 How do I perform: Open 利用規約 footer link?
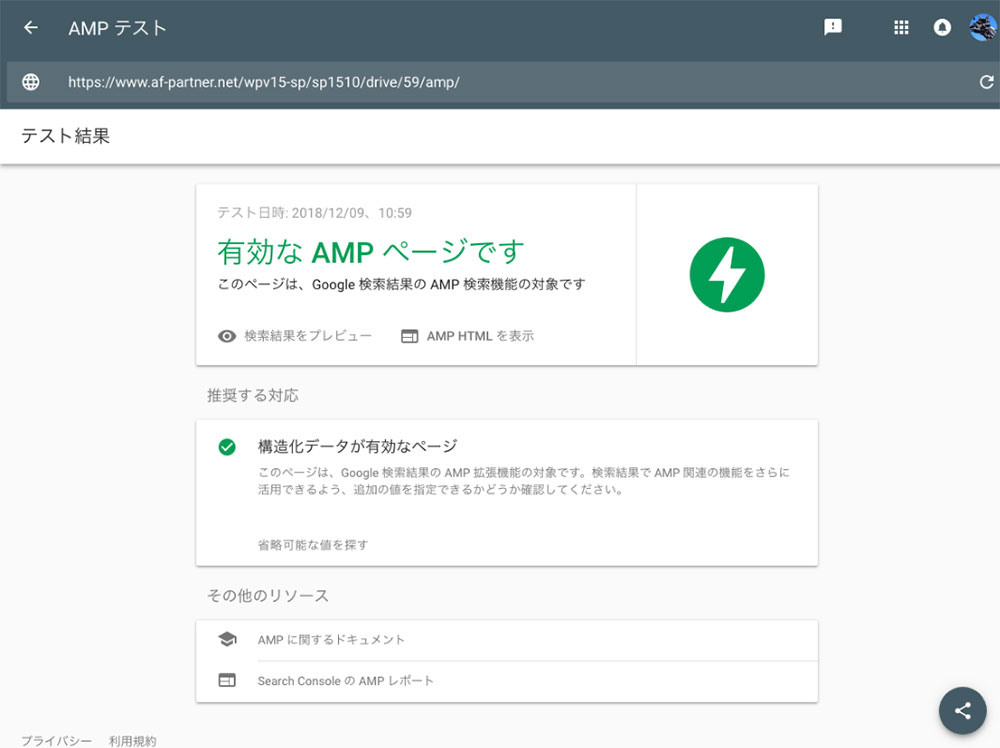pos(132,740)
